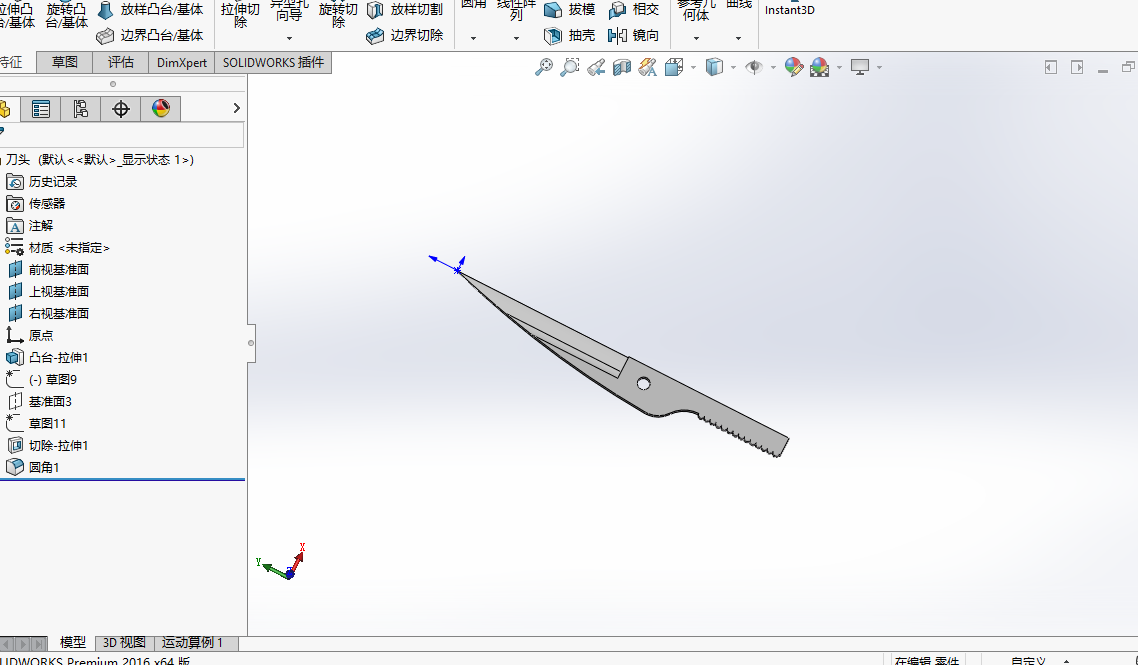Select Boundary Boss/Base 边界凸台/基体
Viewport: 1138px width, 665px height.
[150, 35]
